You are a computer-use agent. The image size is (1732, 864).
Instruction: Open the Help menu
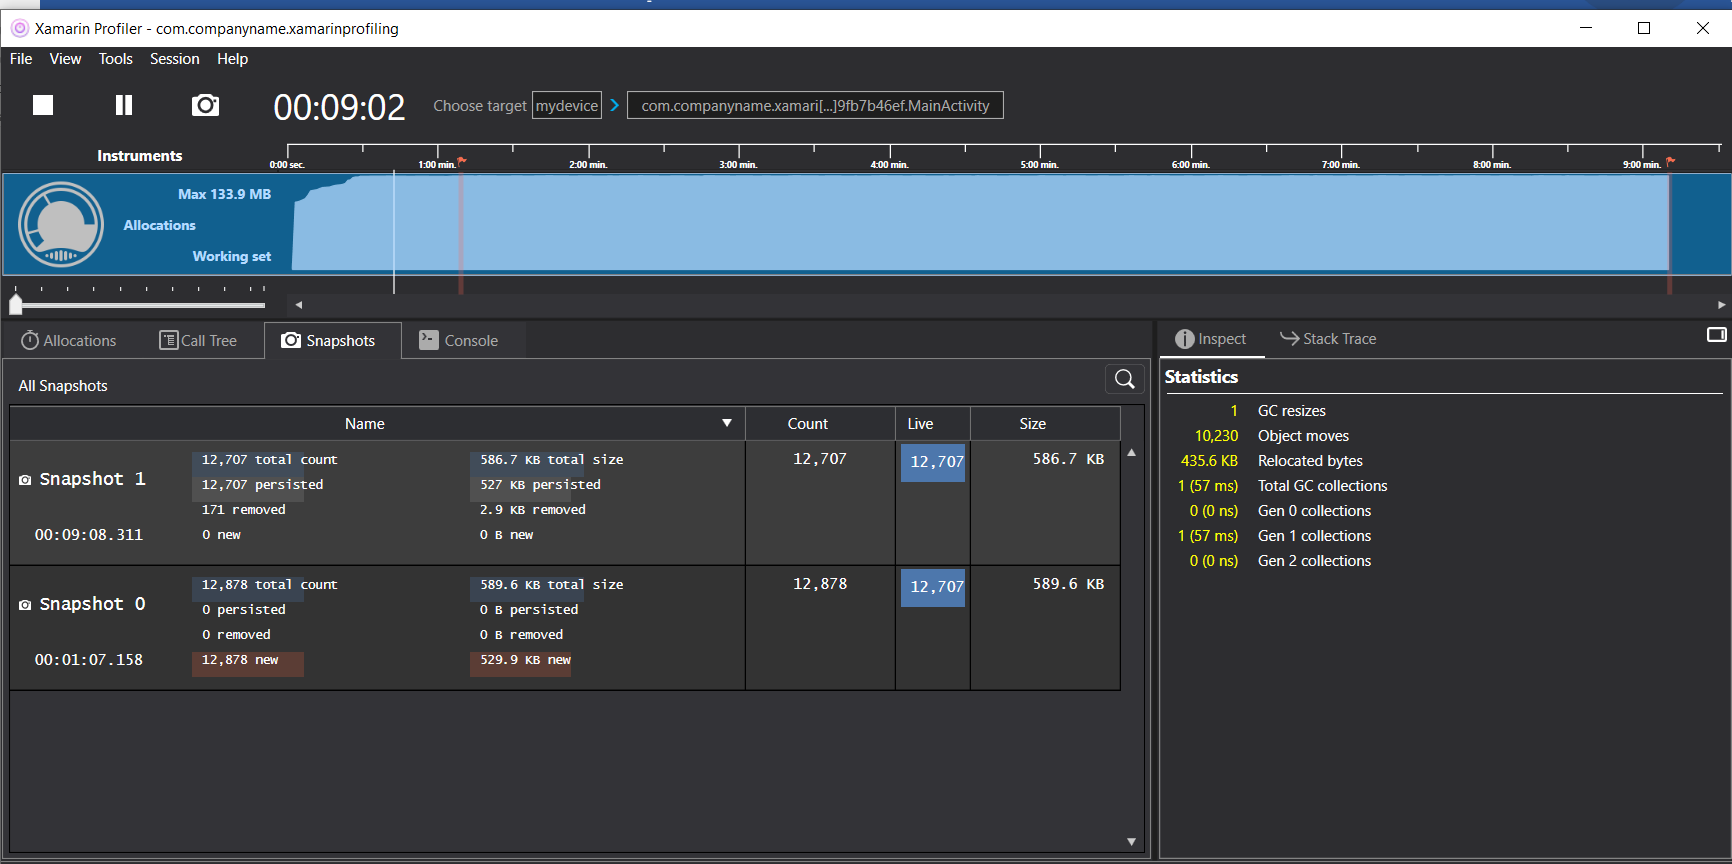coord(232,59)
